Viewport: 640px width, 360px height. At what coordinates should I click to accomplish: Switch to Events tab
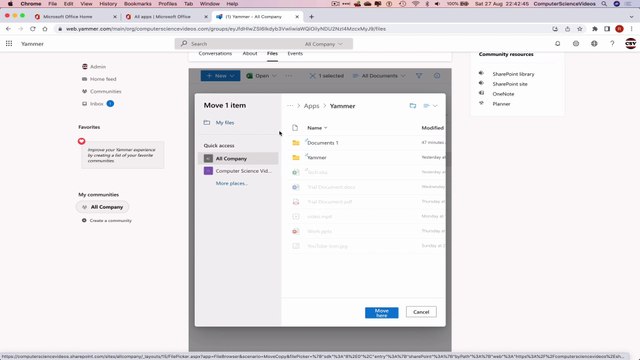[295, 53]
